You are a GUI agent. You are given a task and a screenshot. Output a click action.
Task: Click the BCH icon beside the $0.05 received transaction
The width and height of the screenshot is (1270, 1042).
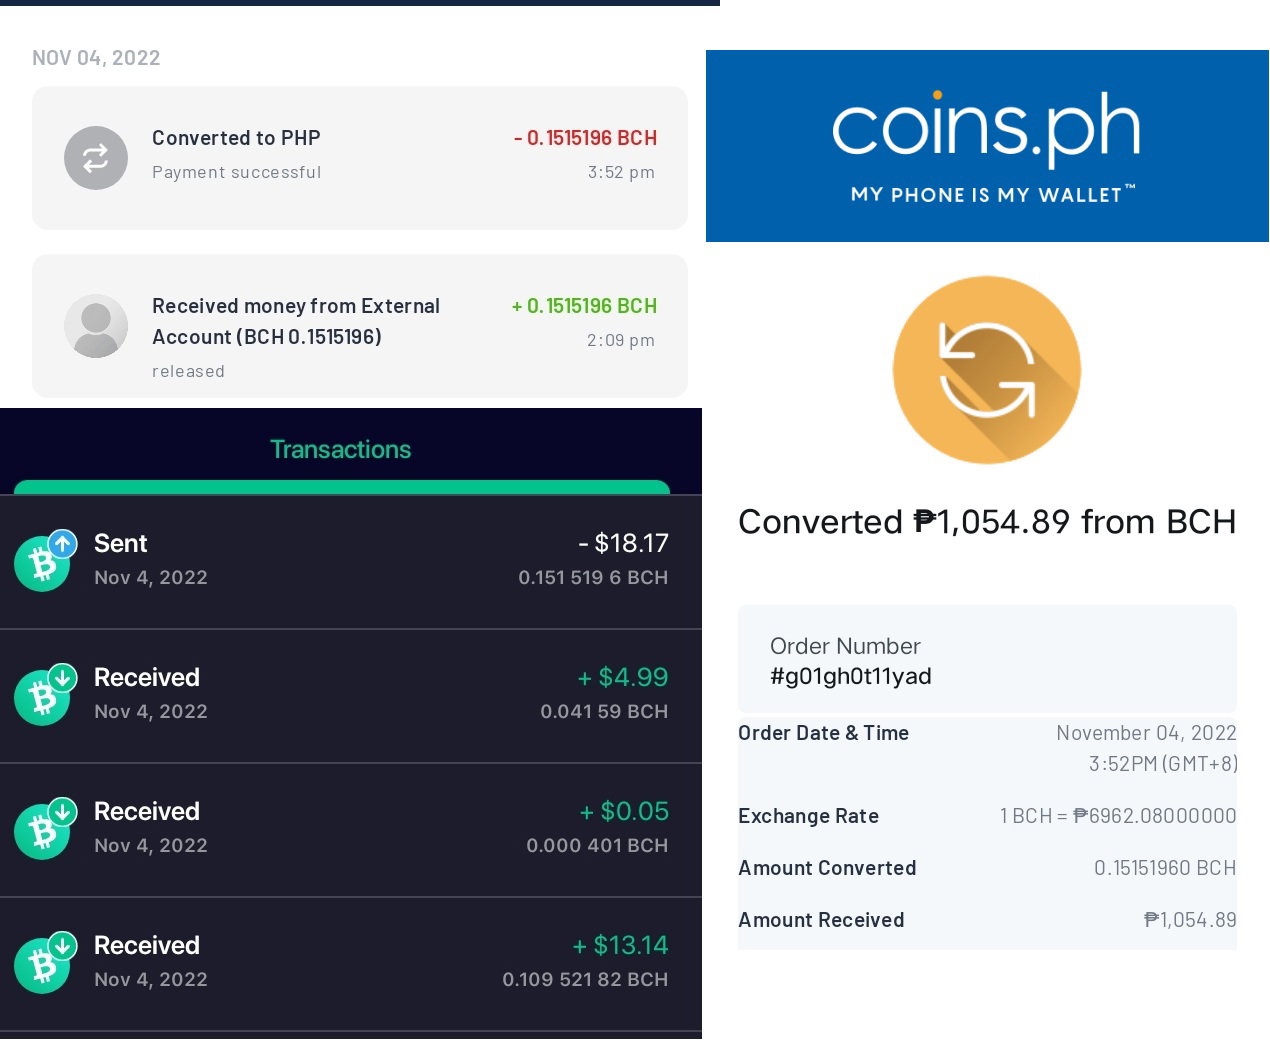click(x=45, y=828)
